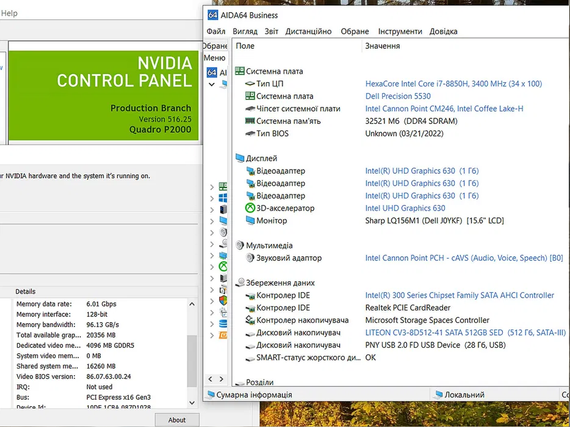Select the Memory bandwidth row in NVIDIA details
Image resolution: width=570 pixels, height=427 pixels.
[101, 325]
